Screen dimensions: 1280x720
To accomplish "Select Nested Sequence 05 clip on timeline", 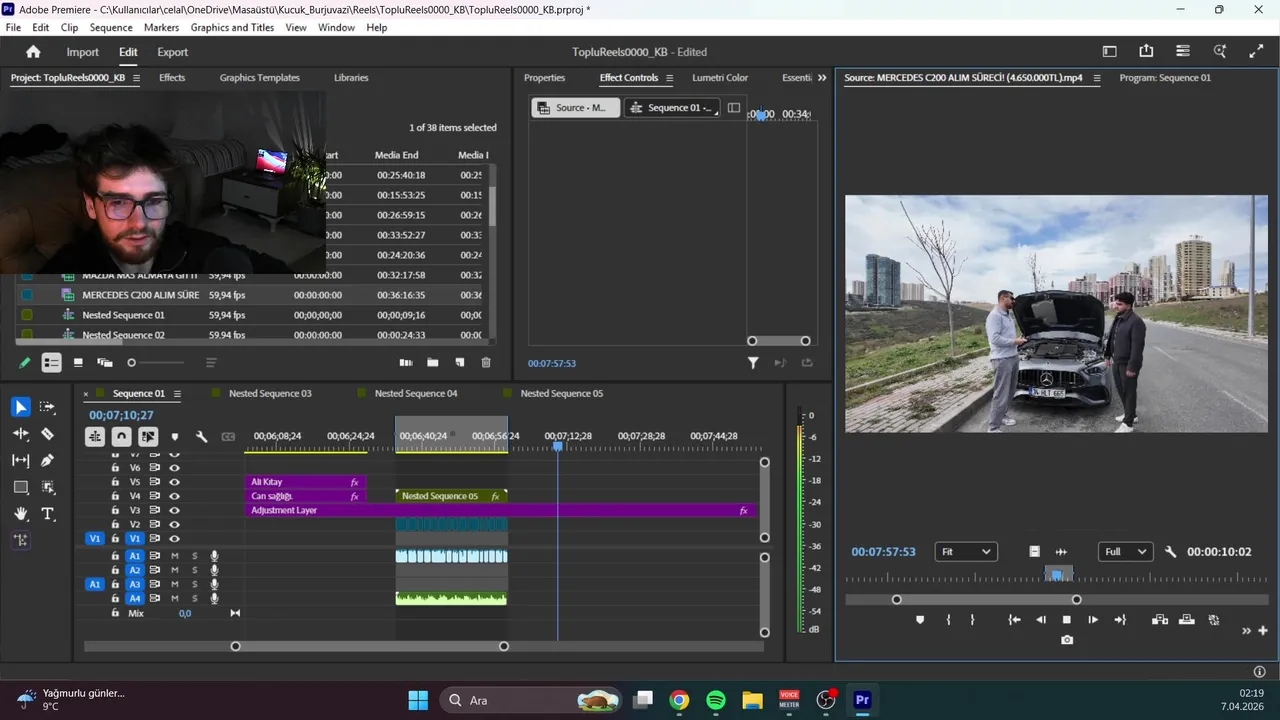I will coord(440,496).
